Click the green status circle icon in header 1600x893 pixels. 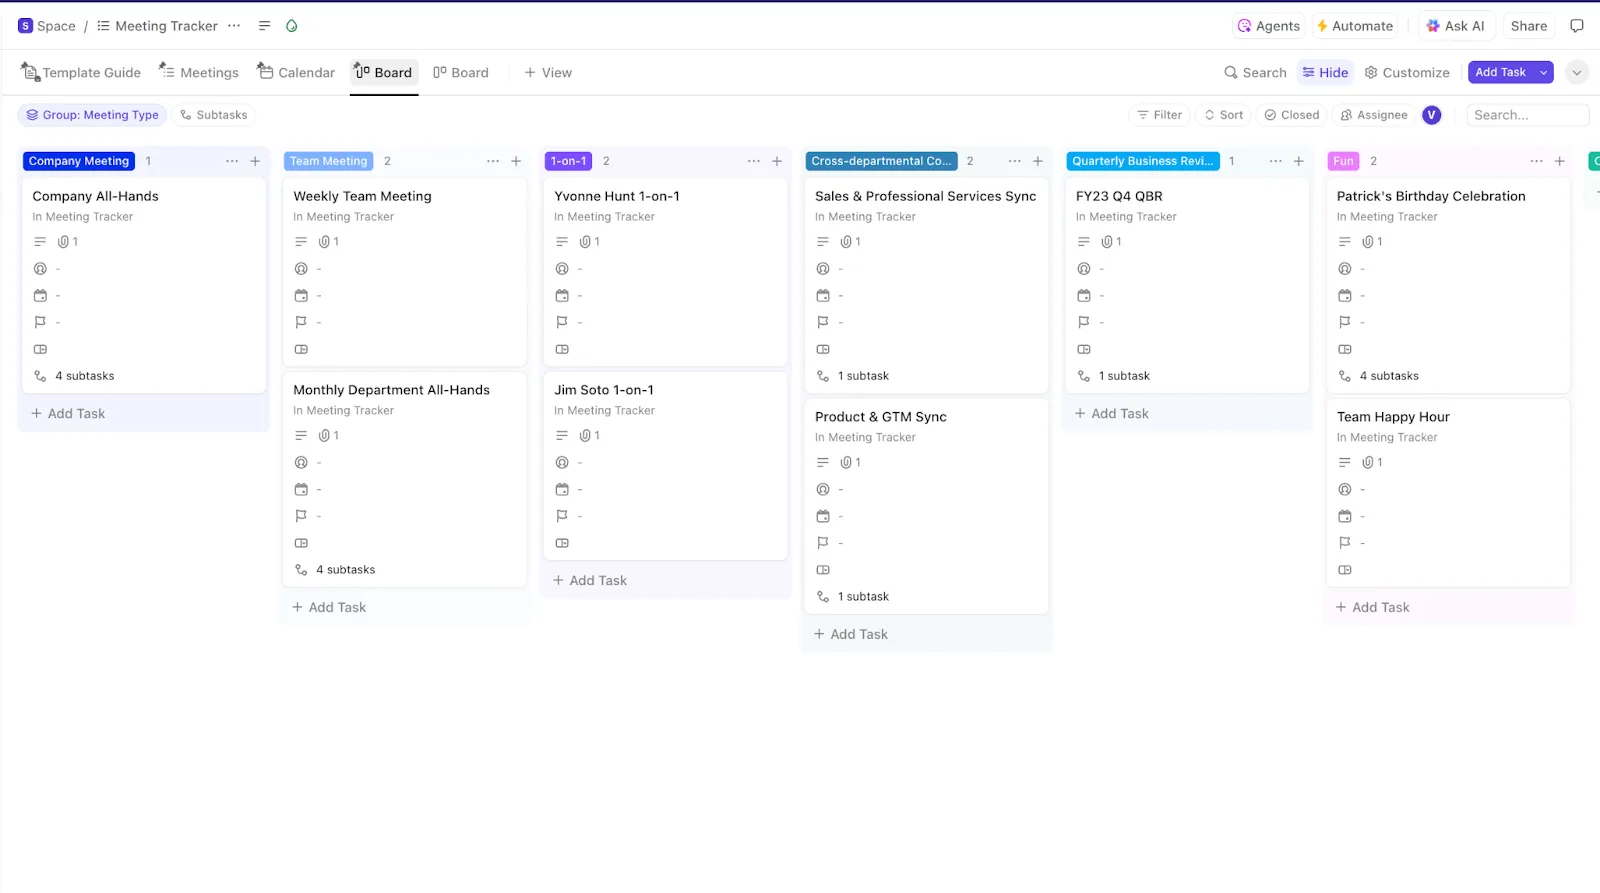coord(291,26)
